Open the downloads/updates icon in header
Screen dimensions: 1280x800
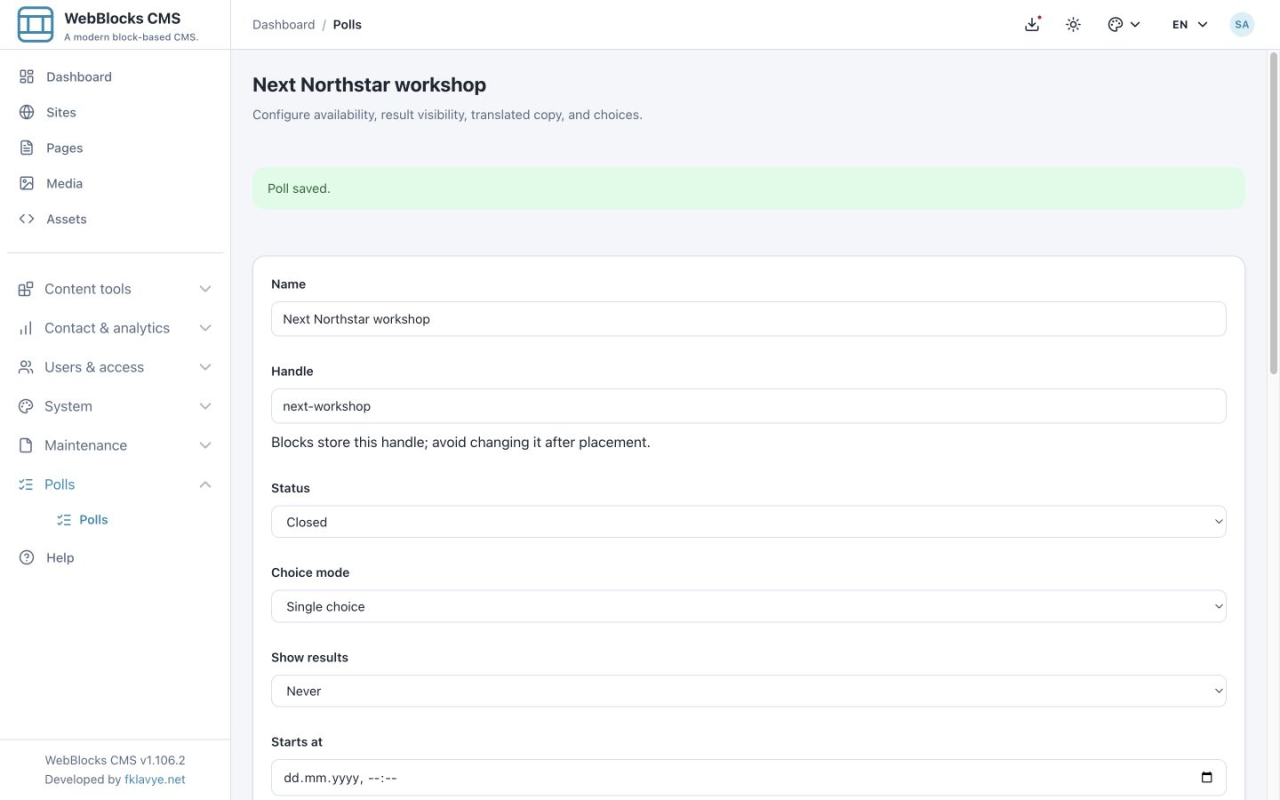tap(1033, 24)
